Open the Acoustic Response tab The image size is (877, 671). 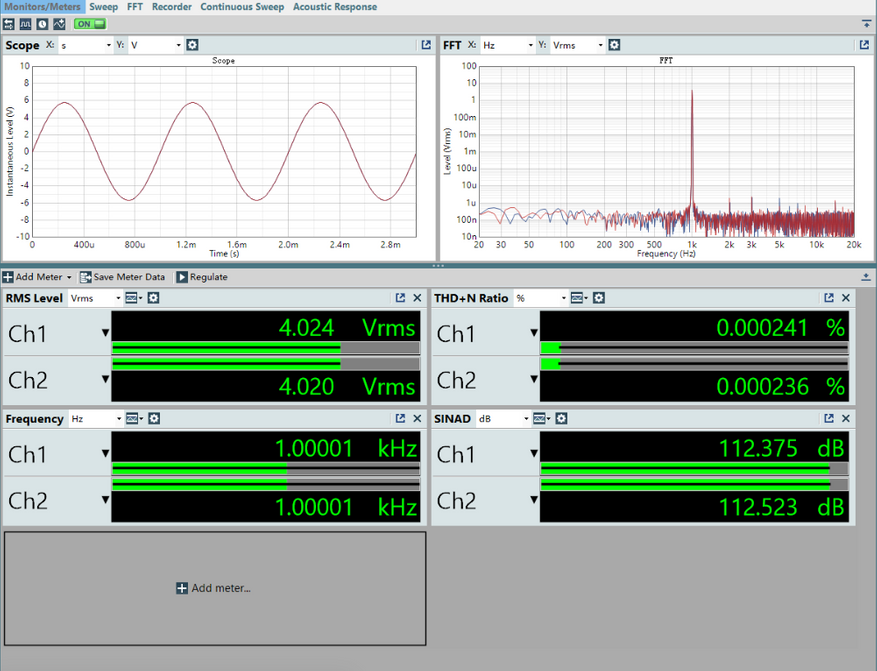pyautogui.click(x=335, y=7)
